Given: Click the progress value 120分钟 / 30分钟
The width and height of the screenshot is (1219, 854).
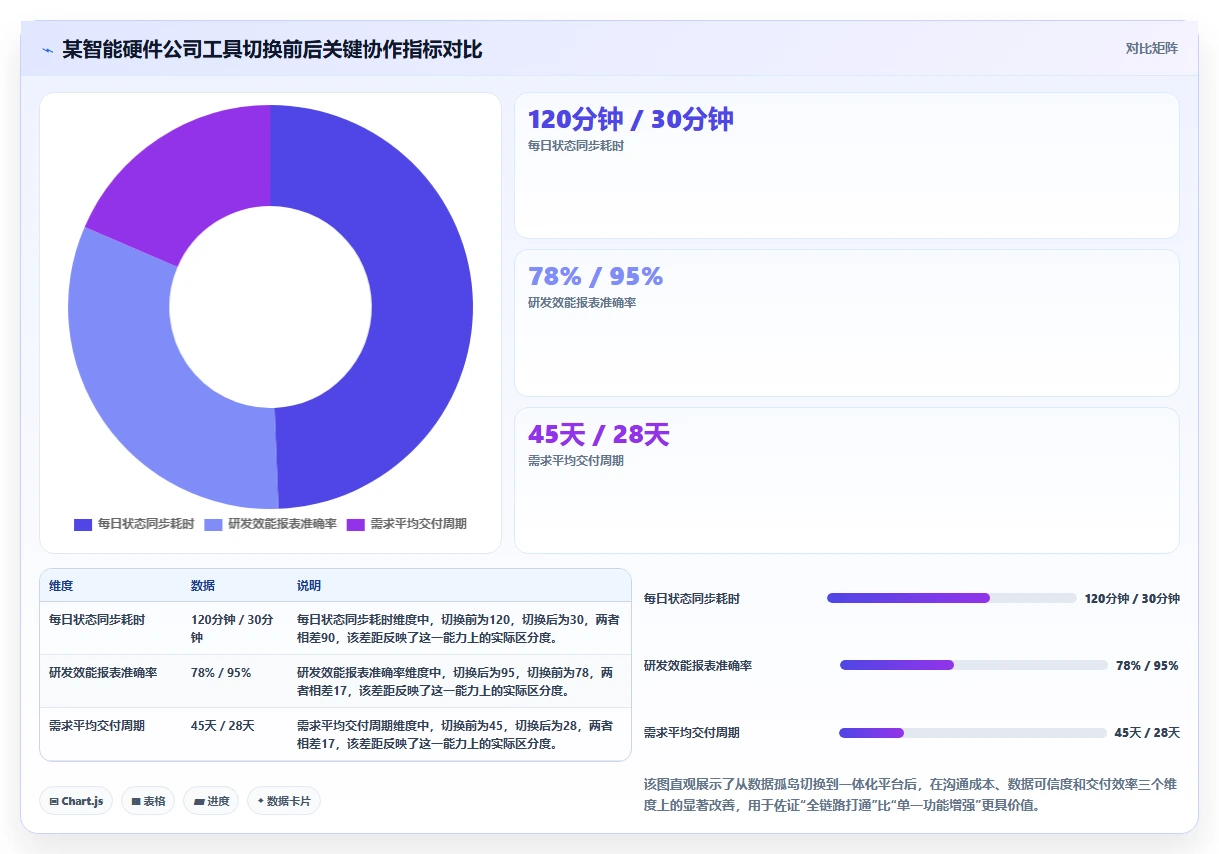Looking at the screenshot, I should click(x=1132, y=599).
